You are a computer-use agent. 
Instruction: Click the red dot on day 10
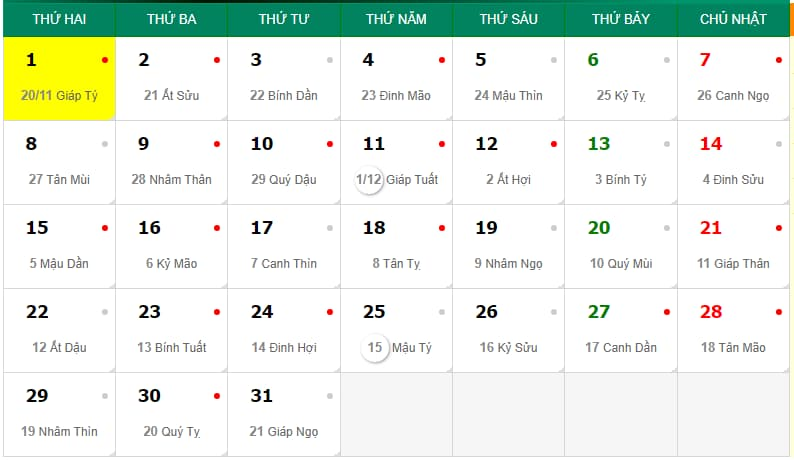click(x=330, y=144)
